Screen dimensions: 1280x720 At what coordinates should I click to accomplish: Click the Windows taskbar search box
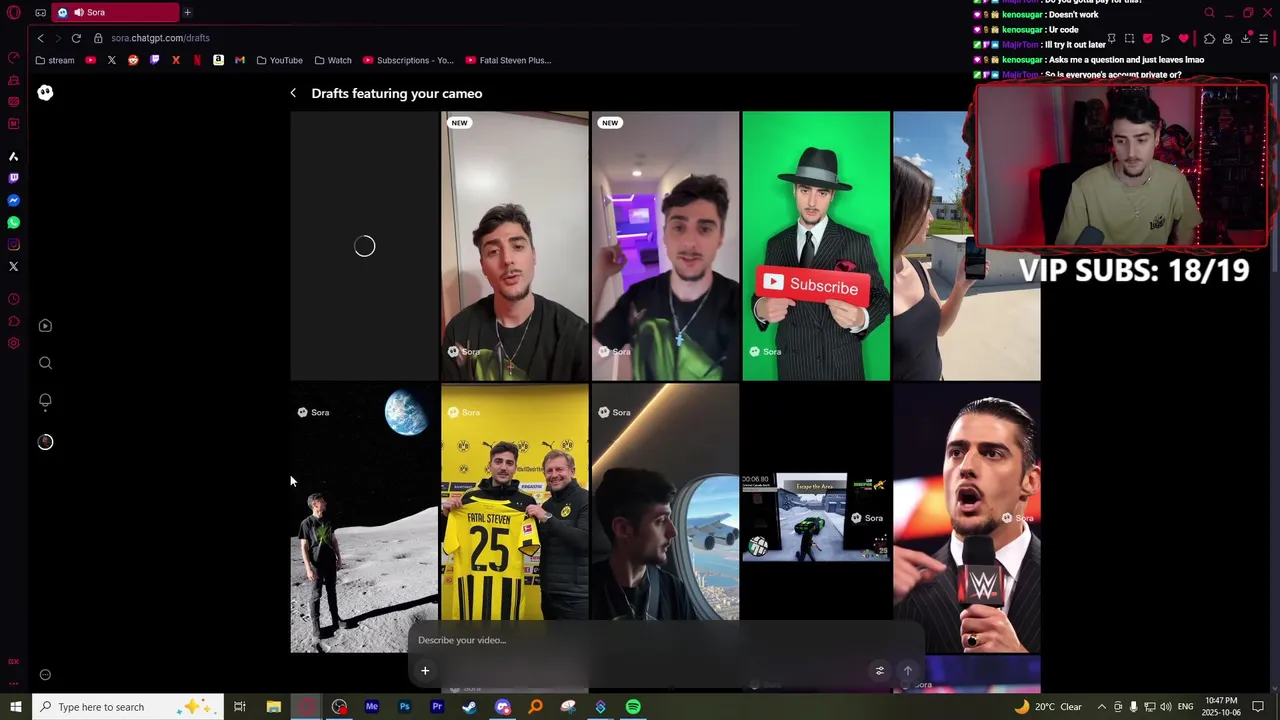[x=127, y=707]
